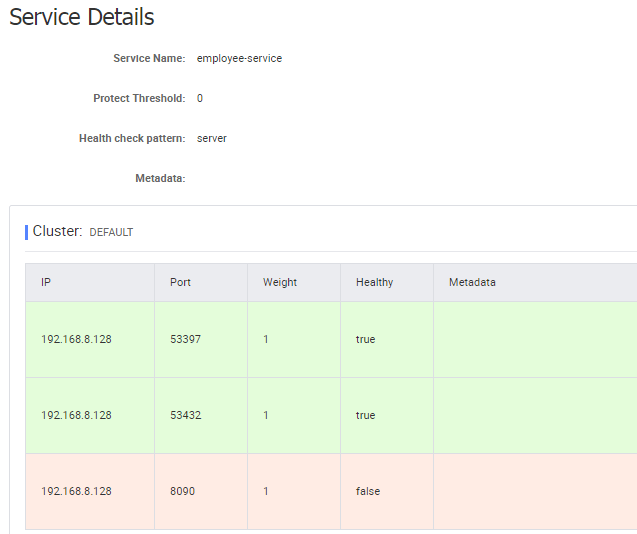637x534 pixels.
Task: Click the healthy true value for port 53432
Action: point(365,416)
